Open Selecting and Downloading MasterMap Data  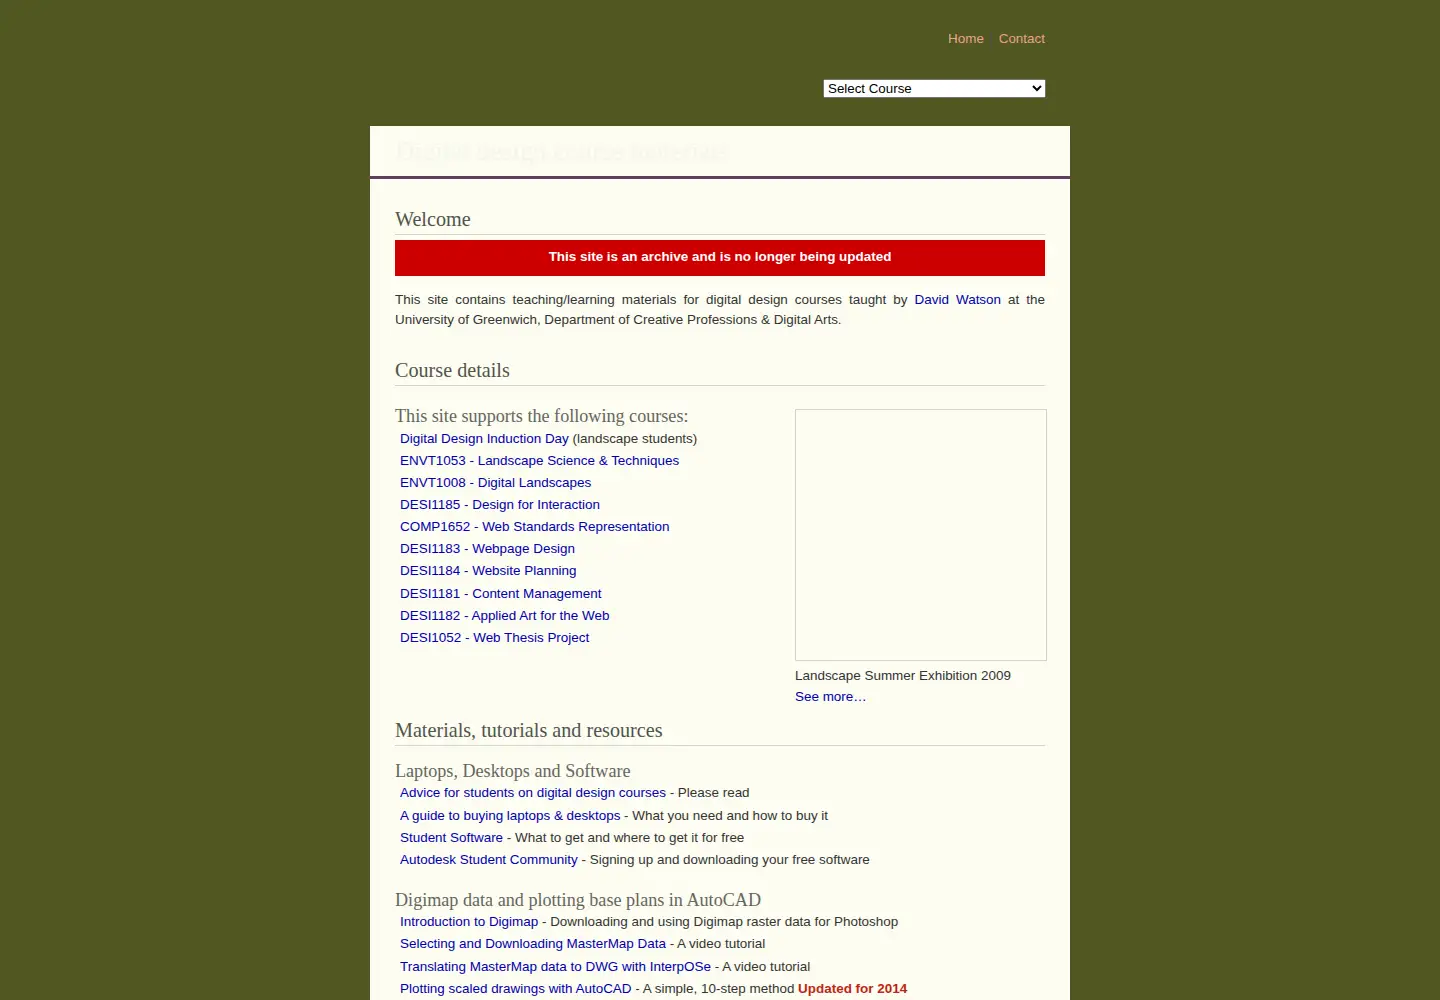point(533,944)
